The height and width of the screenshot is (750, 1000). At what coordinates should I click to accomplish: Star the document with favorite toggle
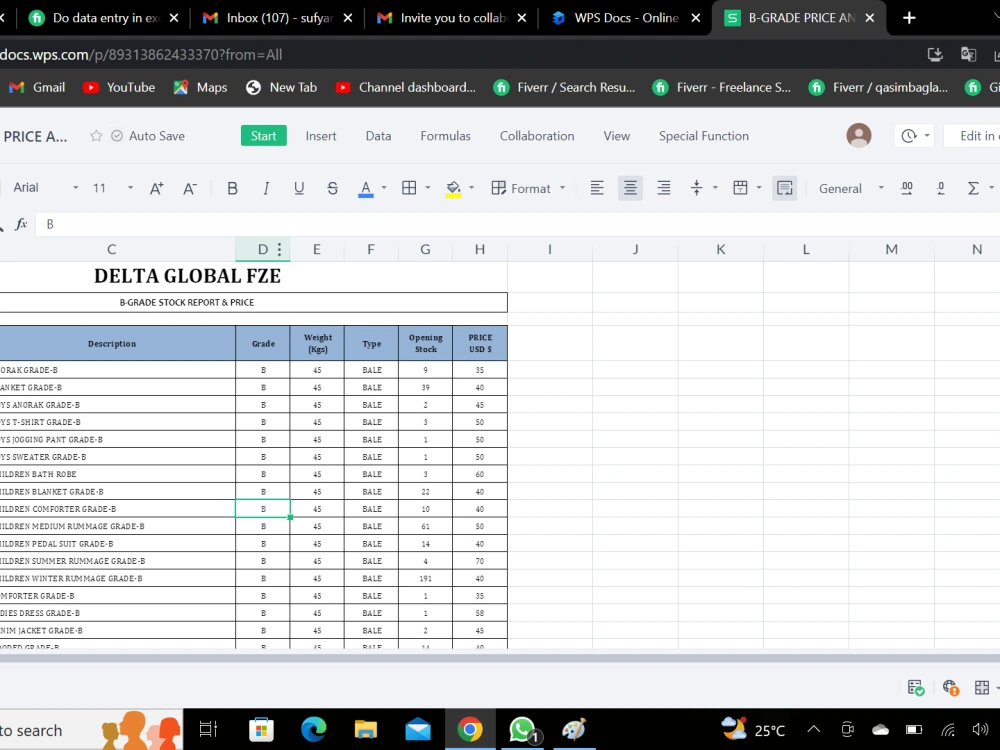pyautogui.click(x=95, y=136)
